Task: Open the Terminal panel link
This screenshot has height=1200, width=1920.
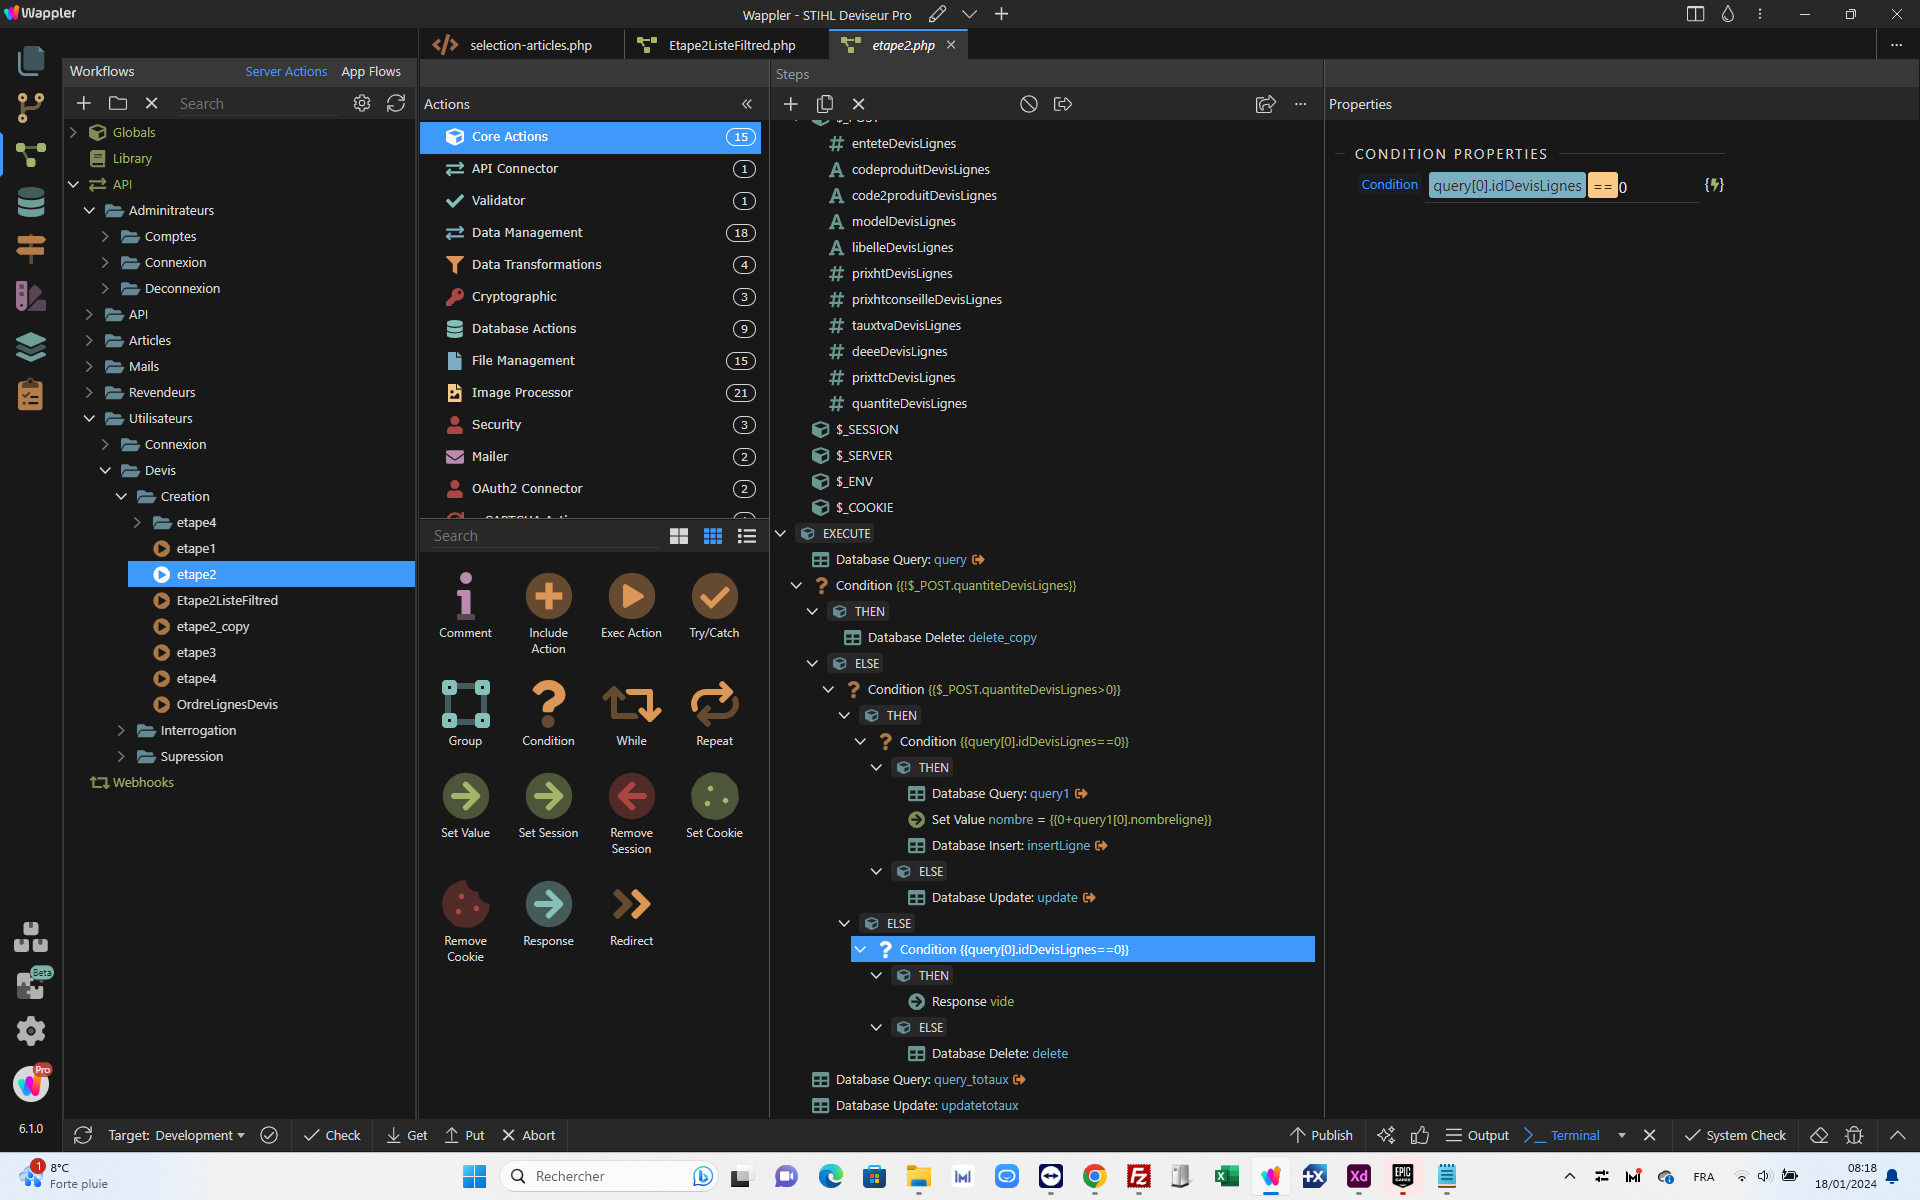Action: 1562,1135
